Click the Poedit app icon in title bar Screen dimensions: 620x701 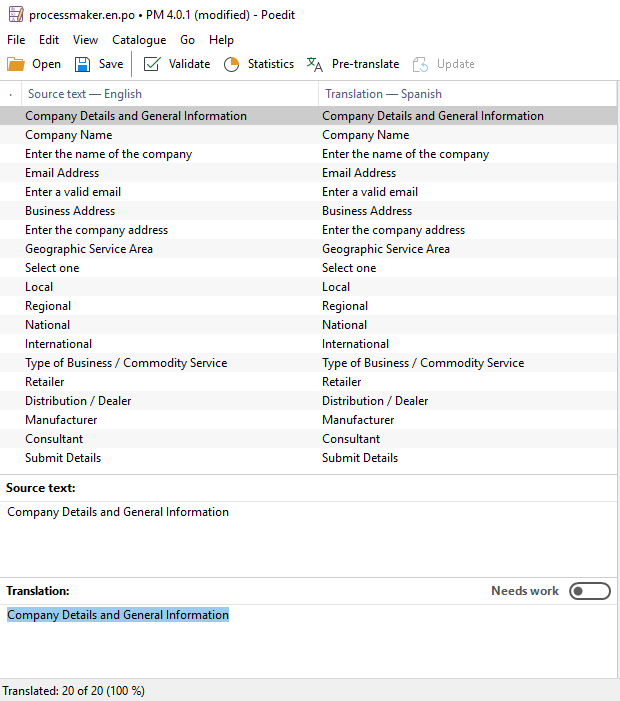tap(15, 15)
